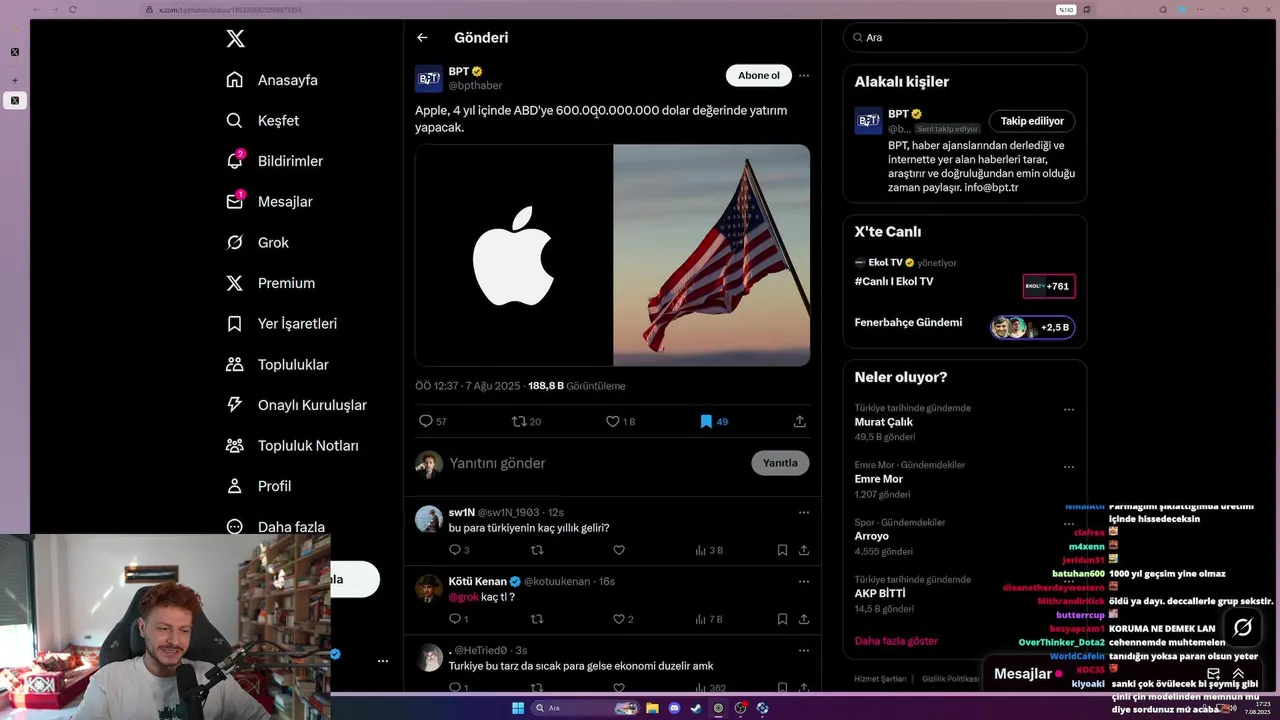This screenshot has width=1280, height=720.
Task: Open File Explorer from the taskbar
Action: [652, 708]
